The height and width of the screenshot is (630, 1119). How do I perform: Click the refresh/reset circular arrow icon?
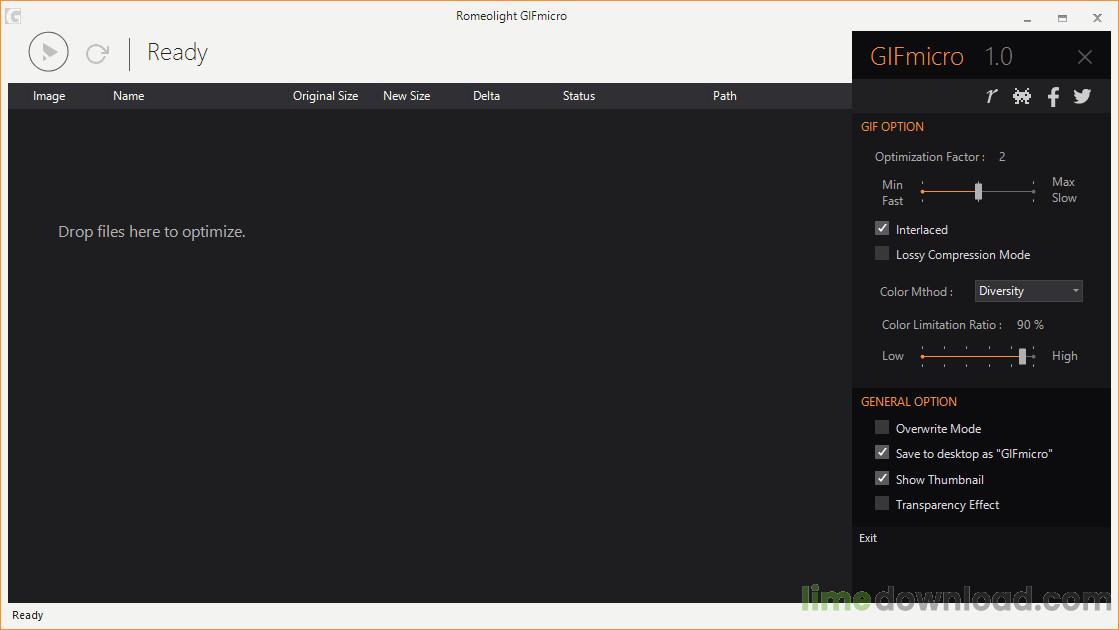tap(97, 53)
